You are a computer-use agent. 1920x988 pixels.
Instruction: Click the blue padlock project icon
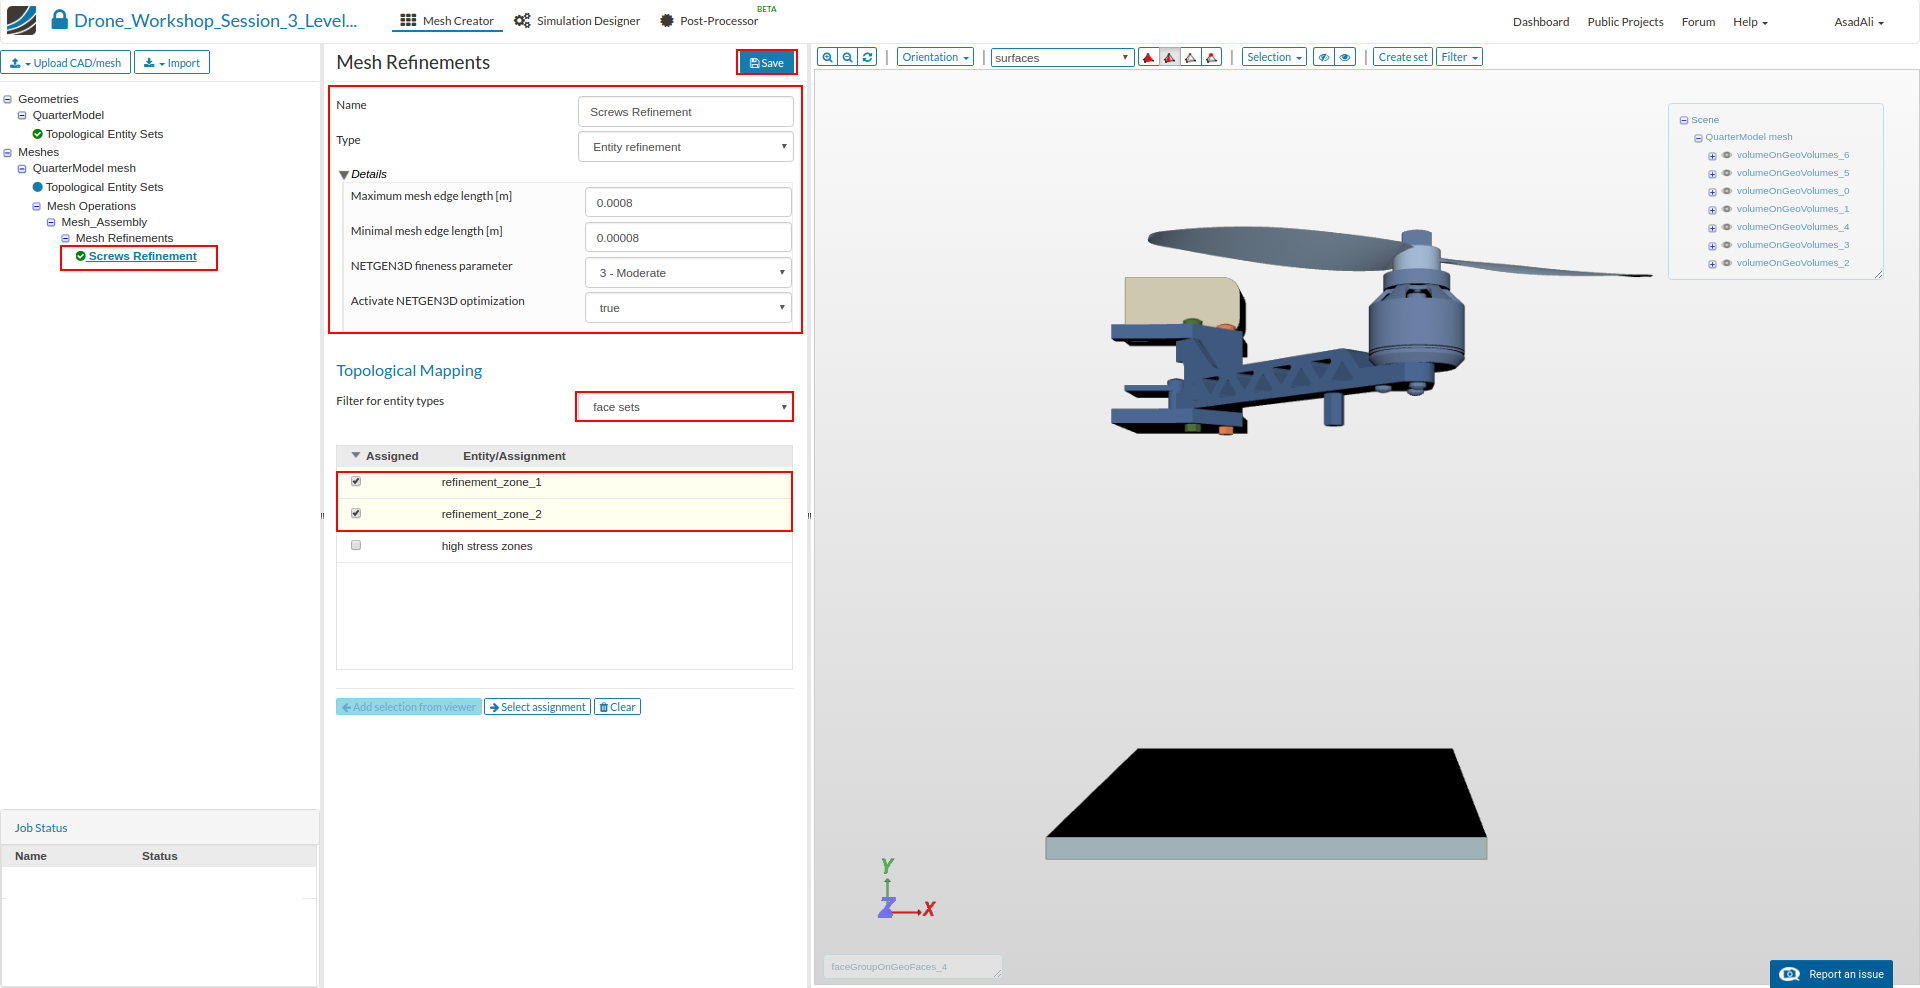[x=60, y=20]
